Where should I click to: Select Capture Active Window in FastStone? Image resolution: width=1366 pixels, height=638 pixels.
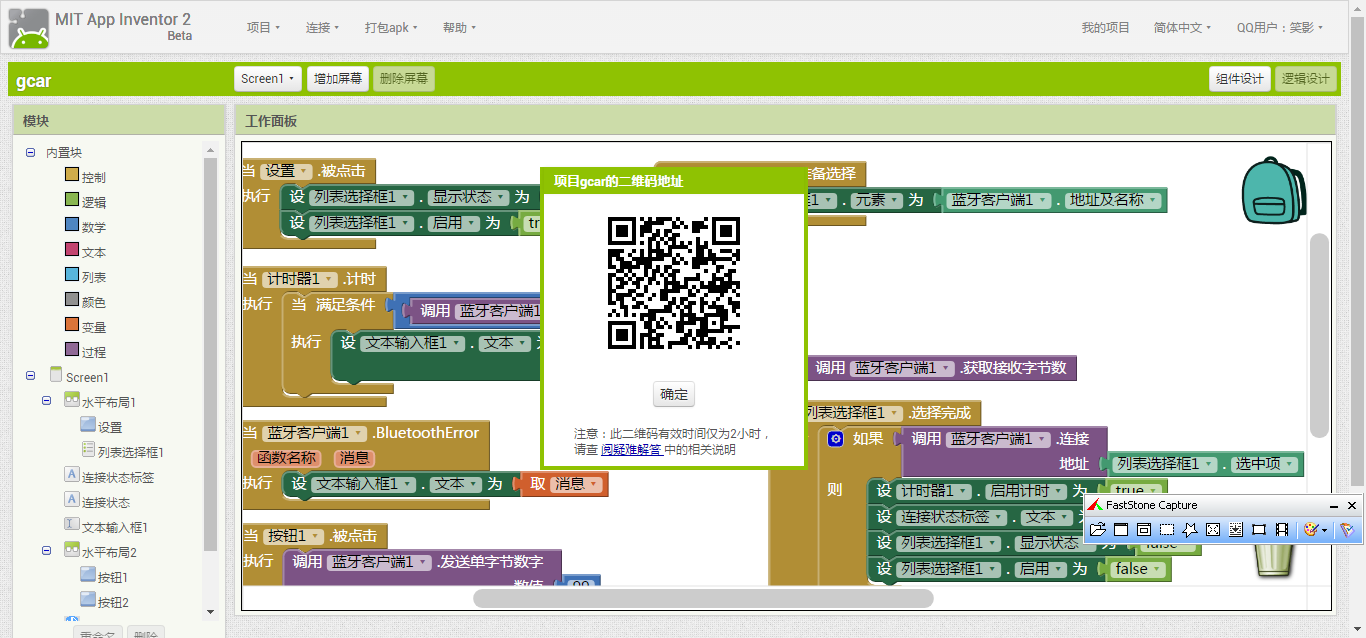point(1121,530)
